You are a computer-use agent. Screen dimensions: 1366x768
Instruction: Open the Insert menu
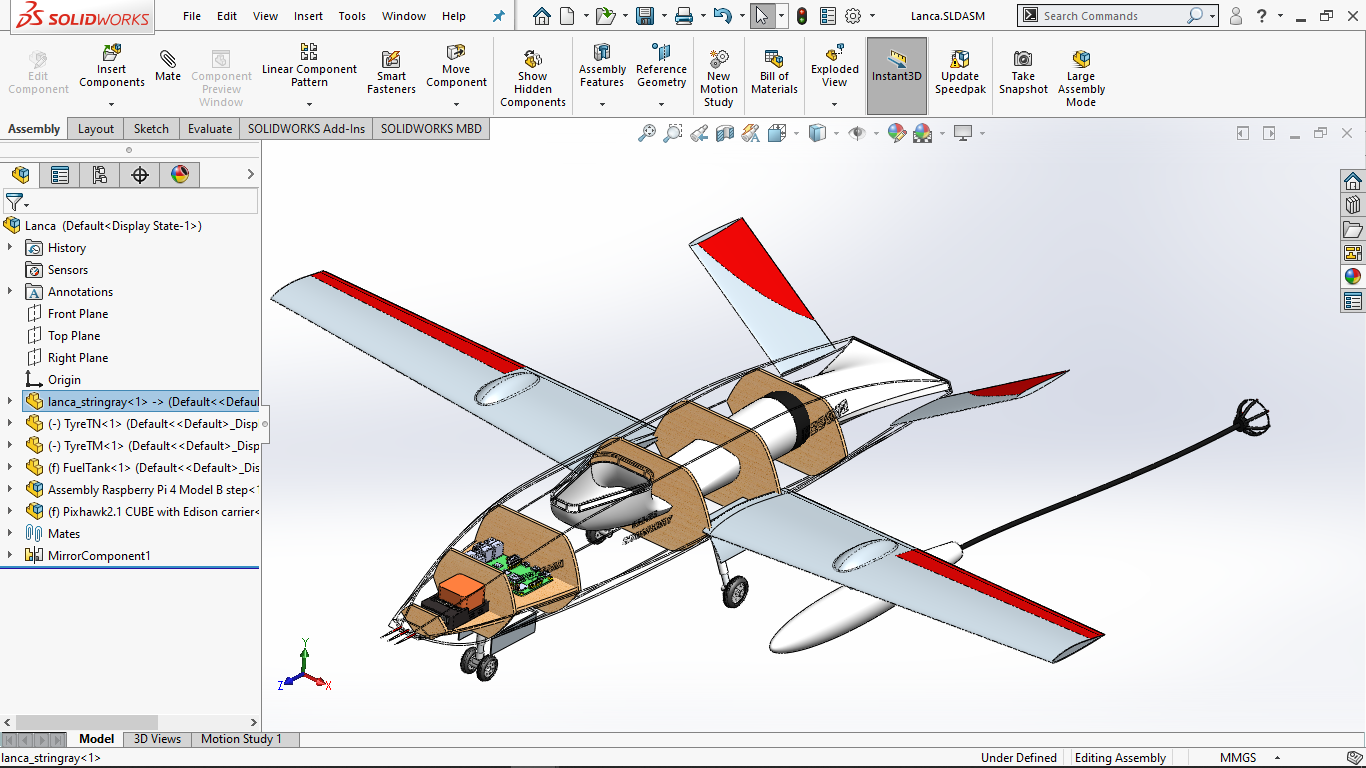tap(309, 16)
